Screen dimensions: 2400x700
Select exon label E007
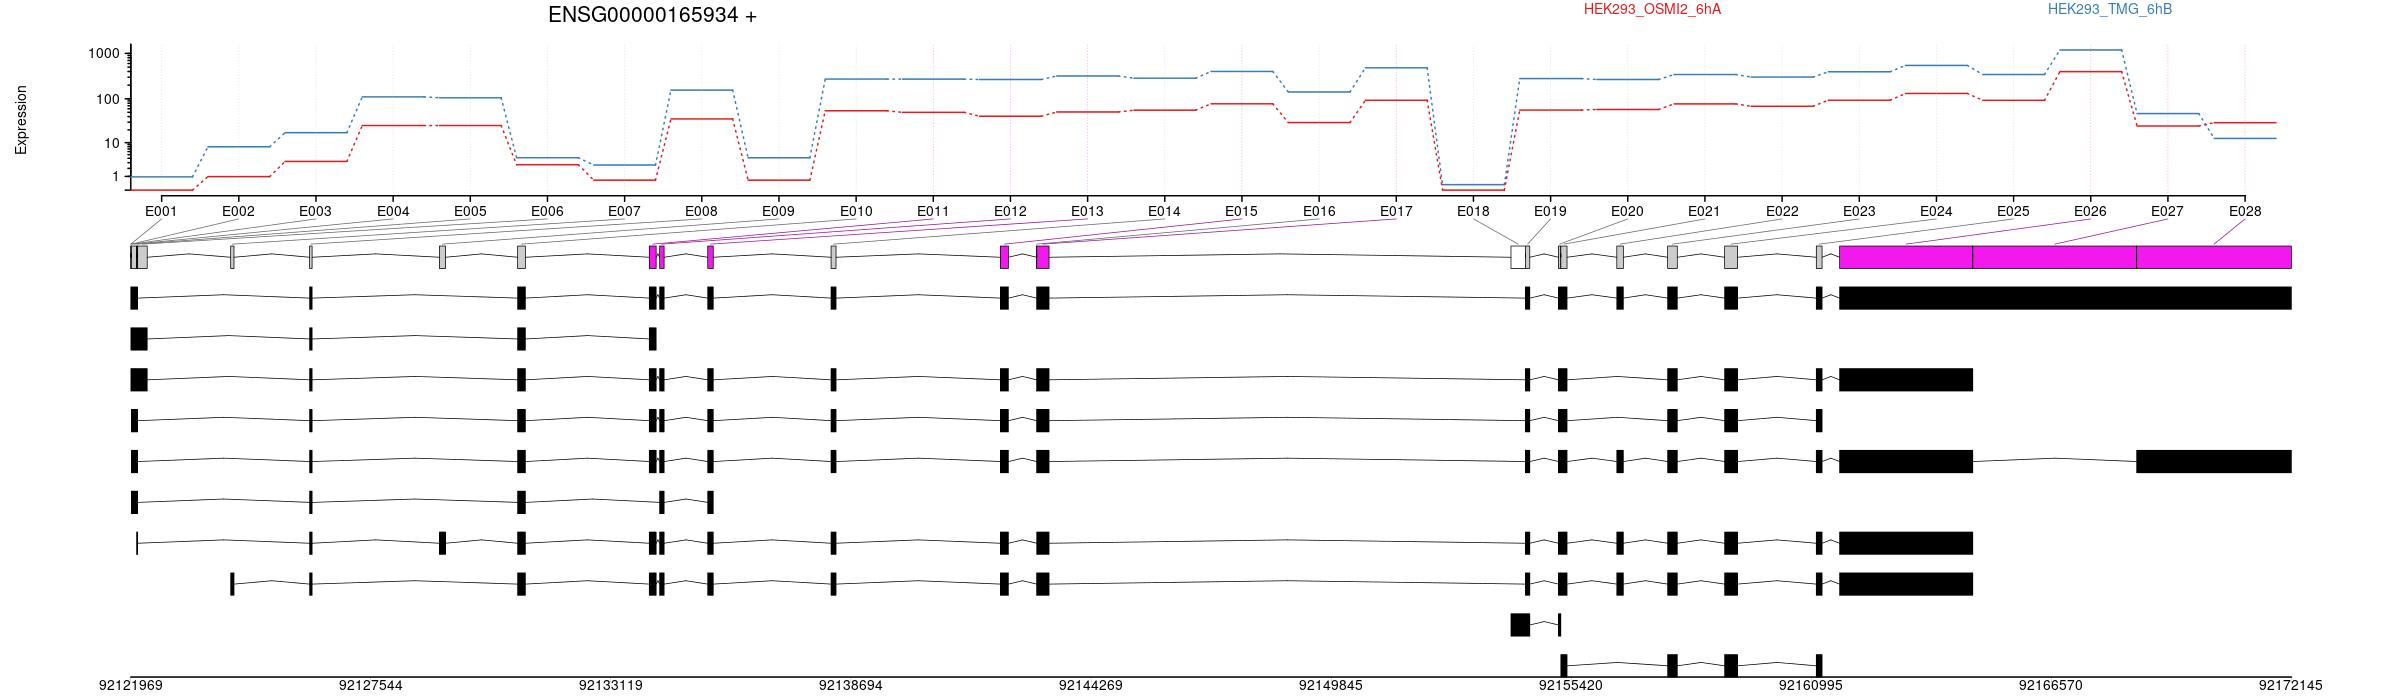pos(624,211)
